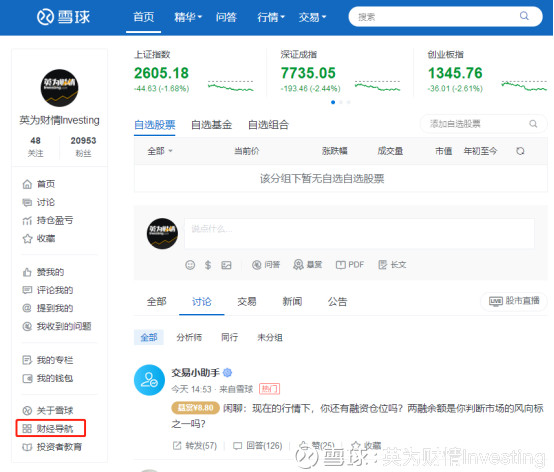Open 持仓盈亏 in the sidebar
The width and height of the screenshot is (554, 472).
tap(48, 220)
